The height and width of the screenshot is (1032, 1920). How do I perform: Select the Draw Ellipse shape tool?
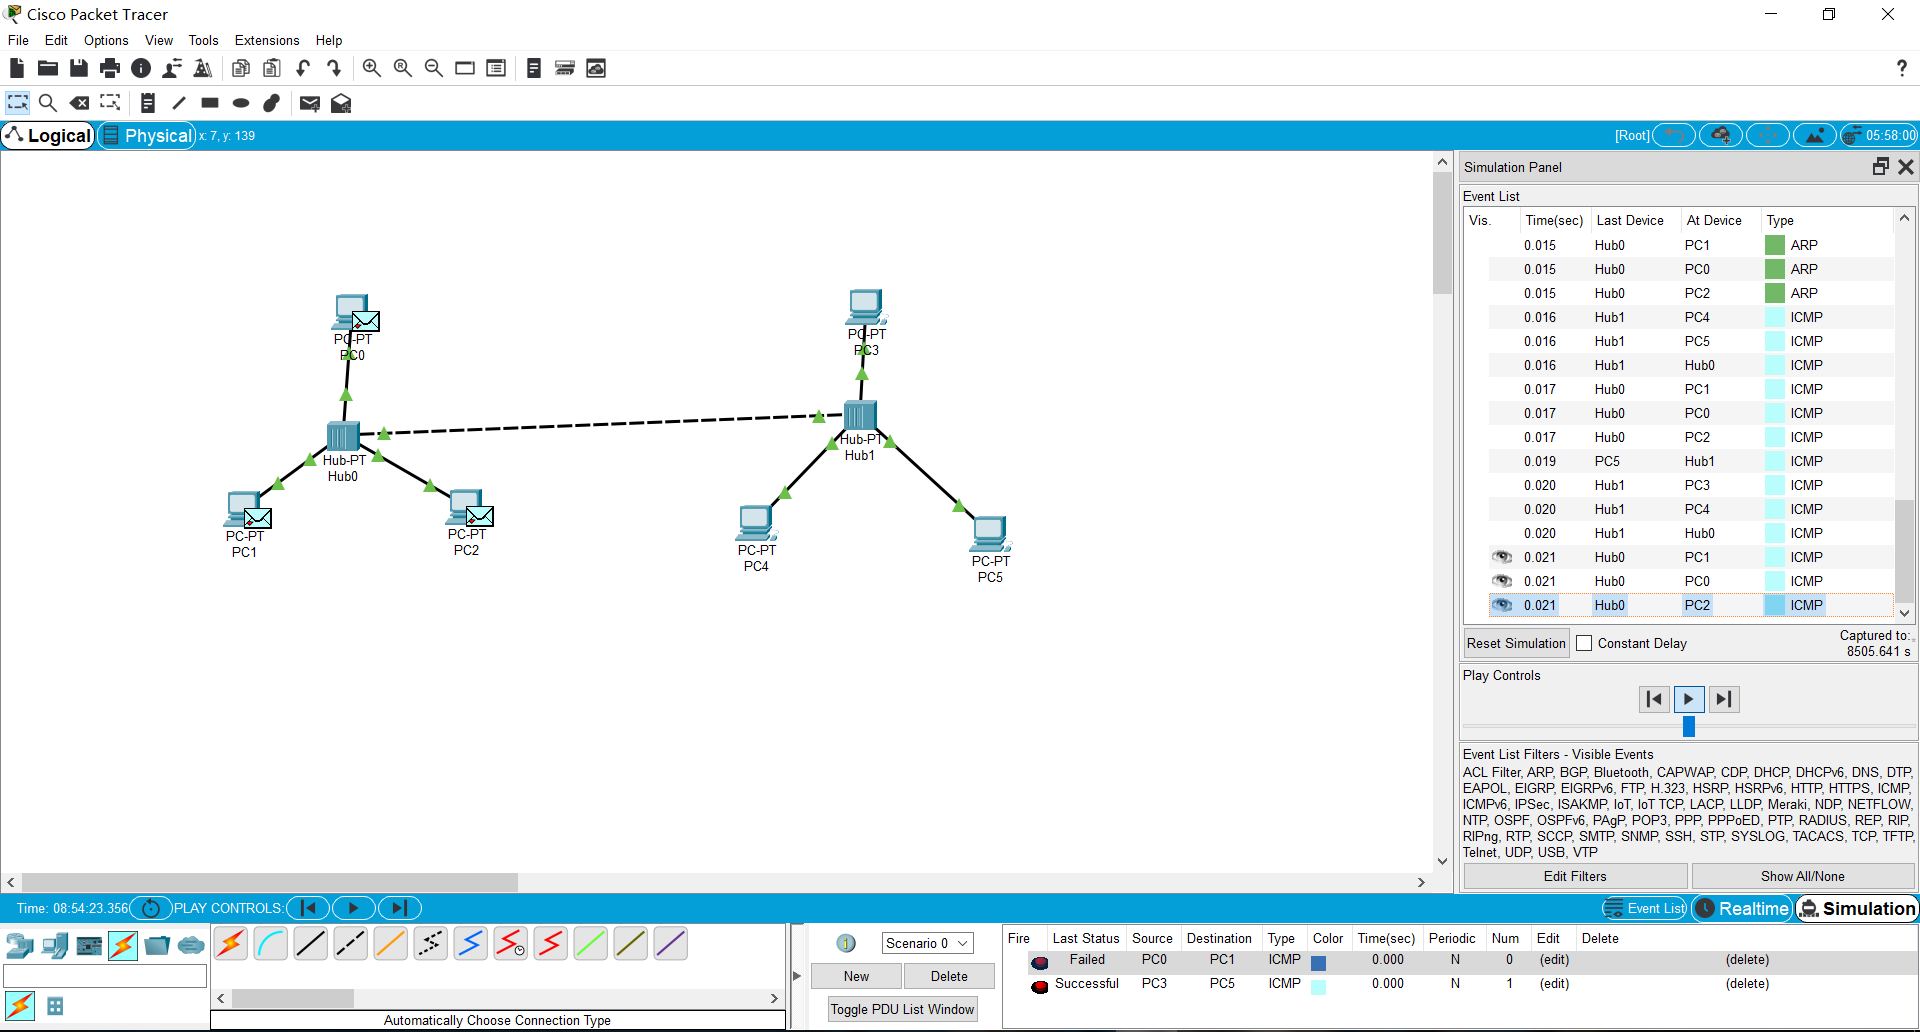[240, 103]
